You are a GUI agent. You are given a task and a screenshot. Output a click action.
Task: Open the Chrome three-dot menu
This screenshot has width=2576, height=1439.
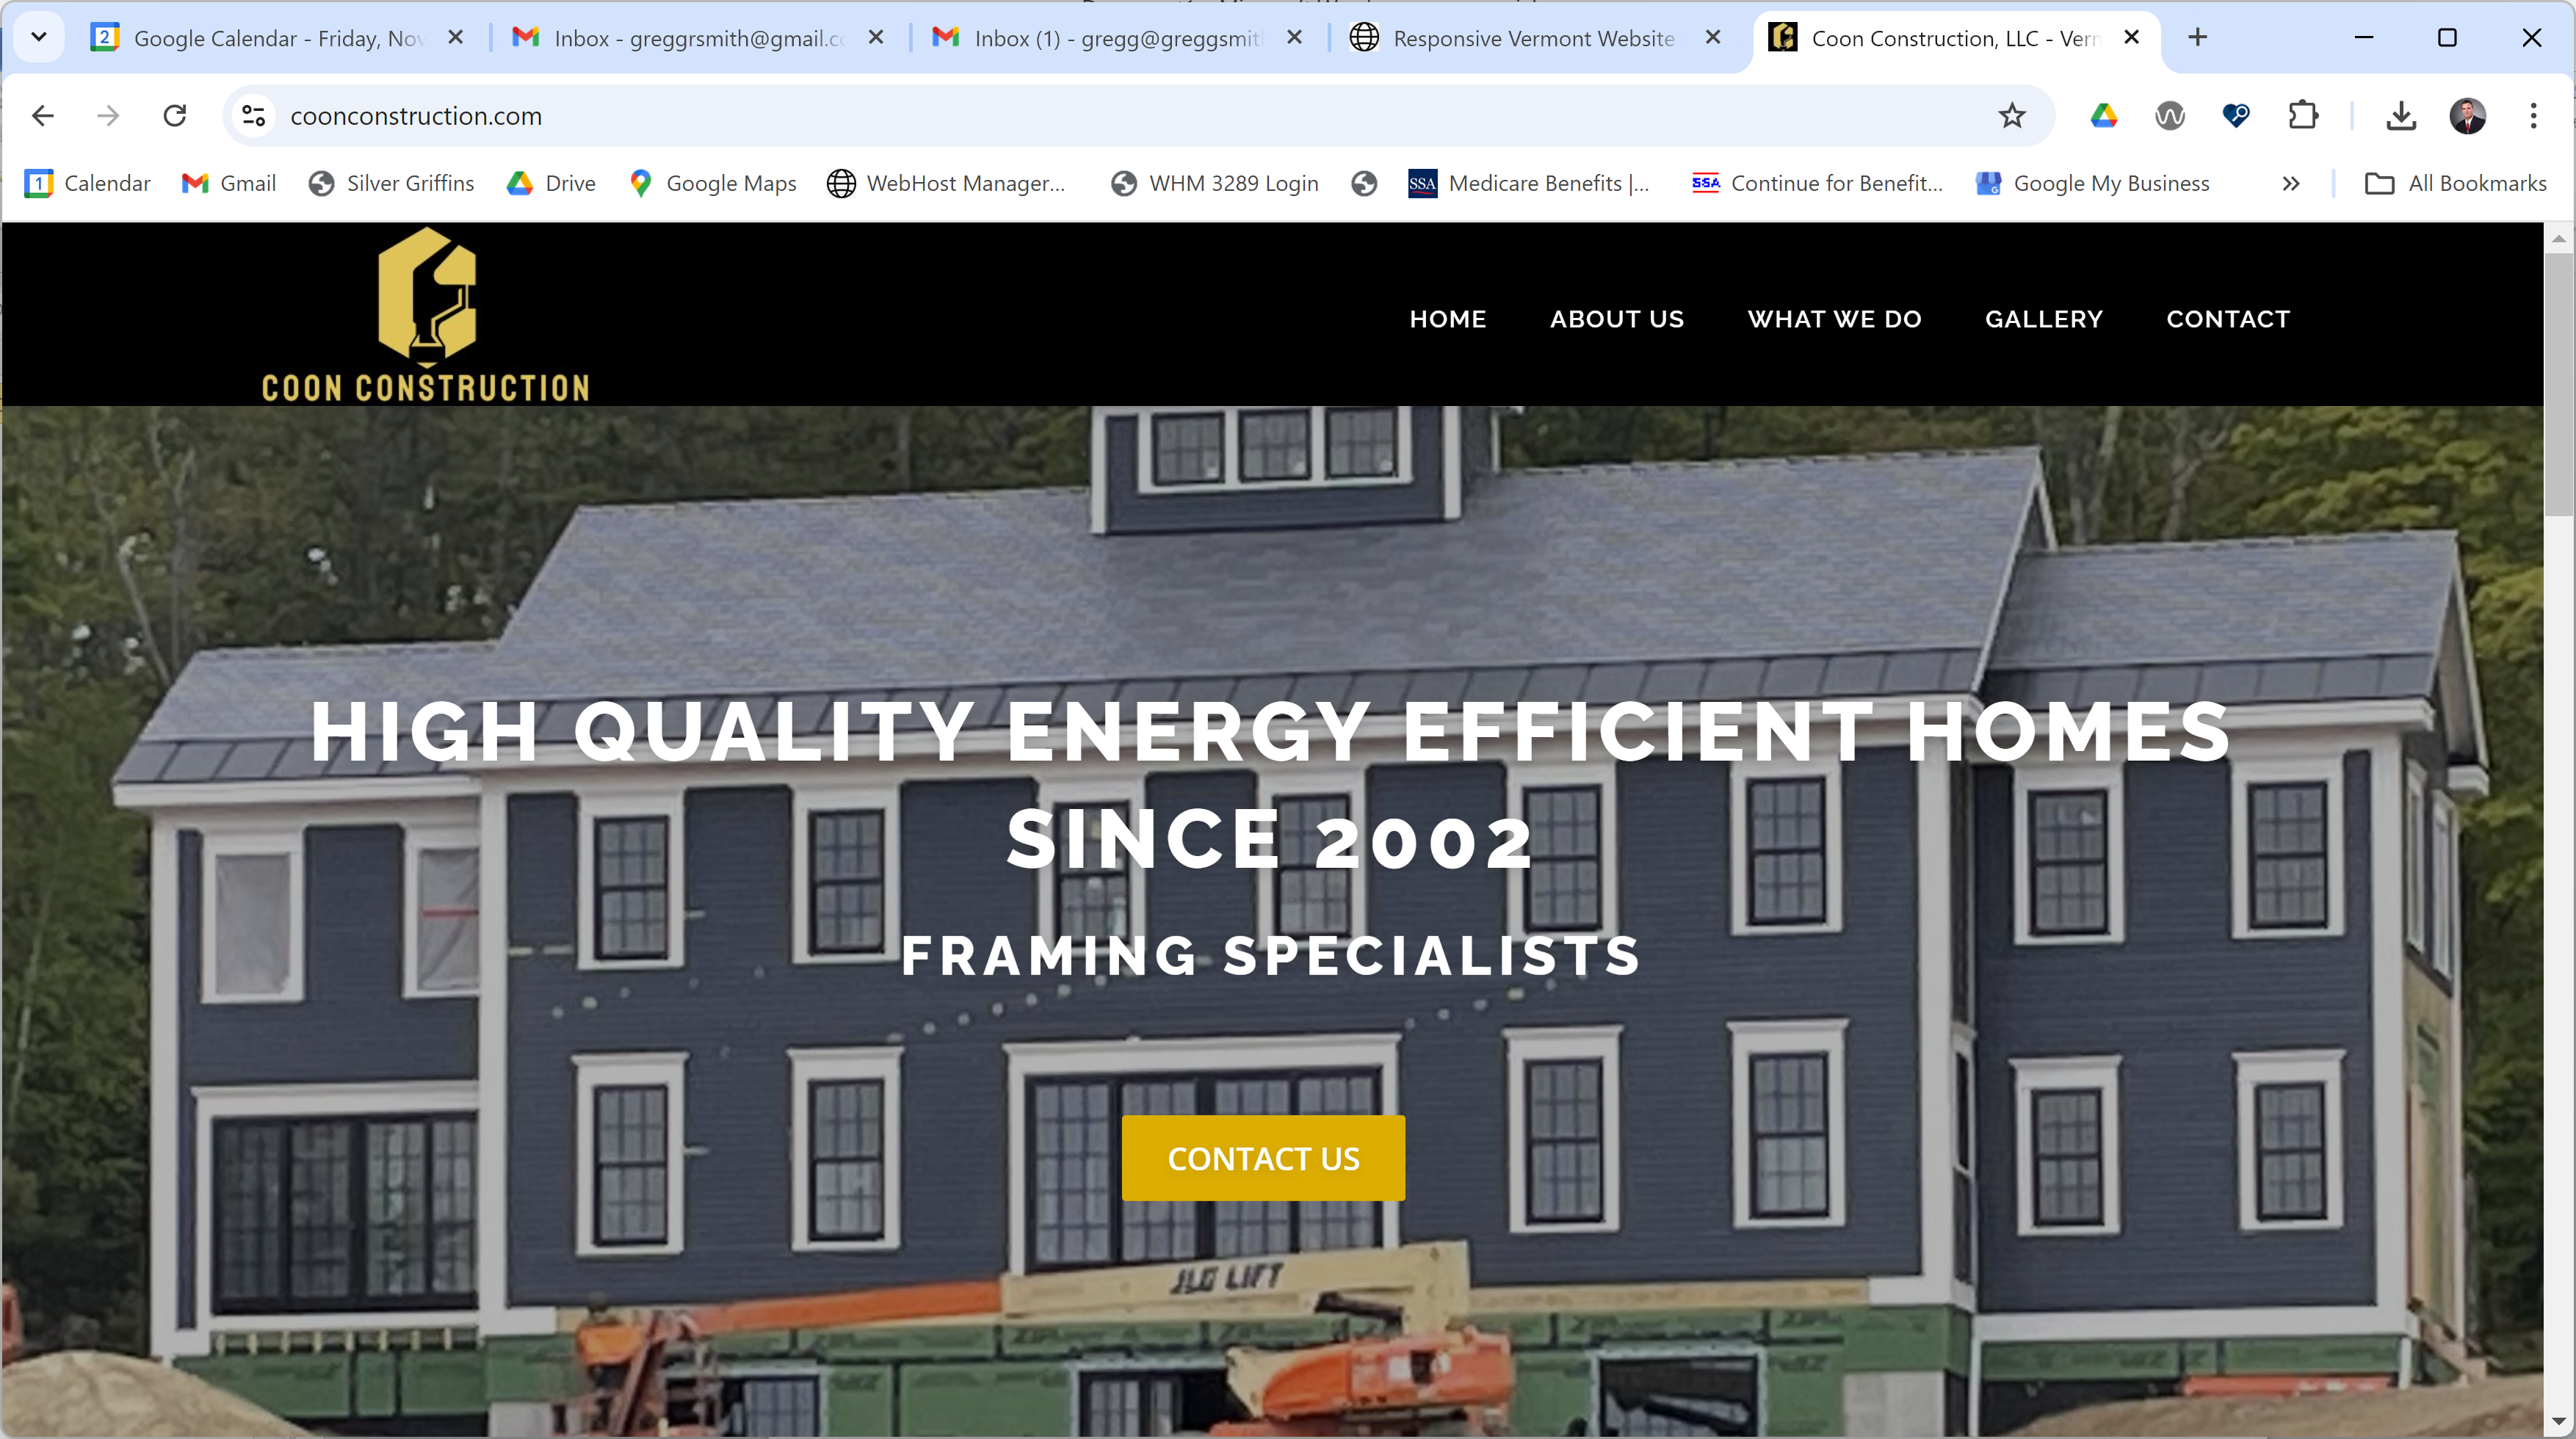click(x=2533, y=116)
